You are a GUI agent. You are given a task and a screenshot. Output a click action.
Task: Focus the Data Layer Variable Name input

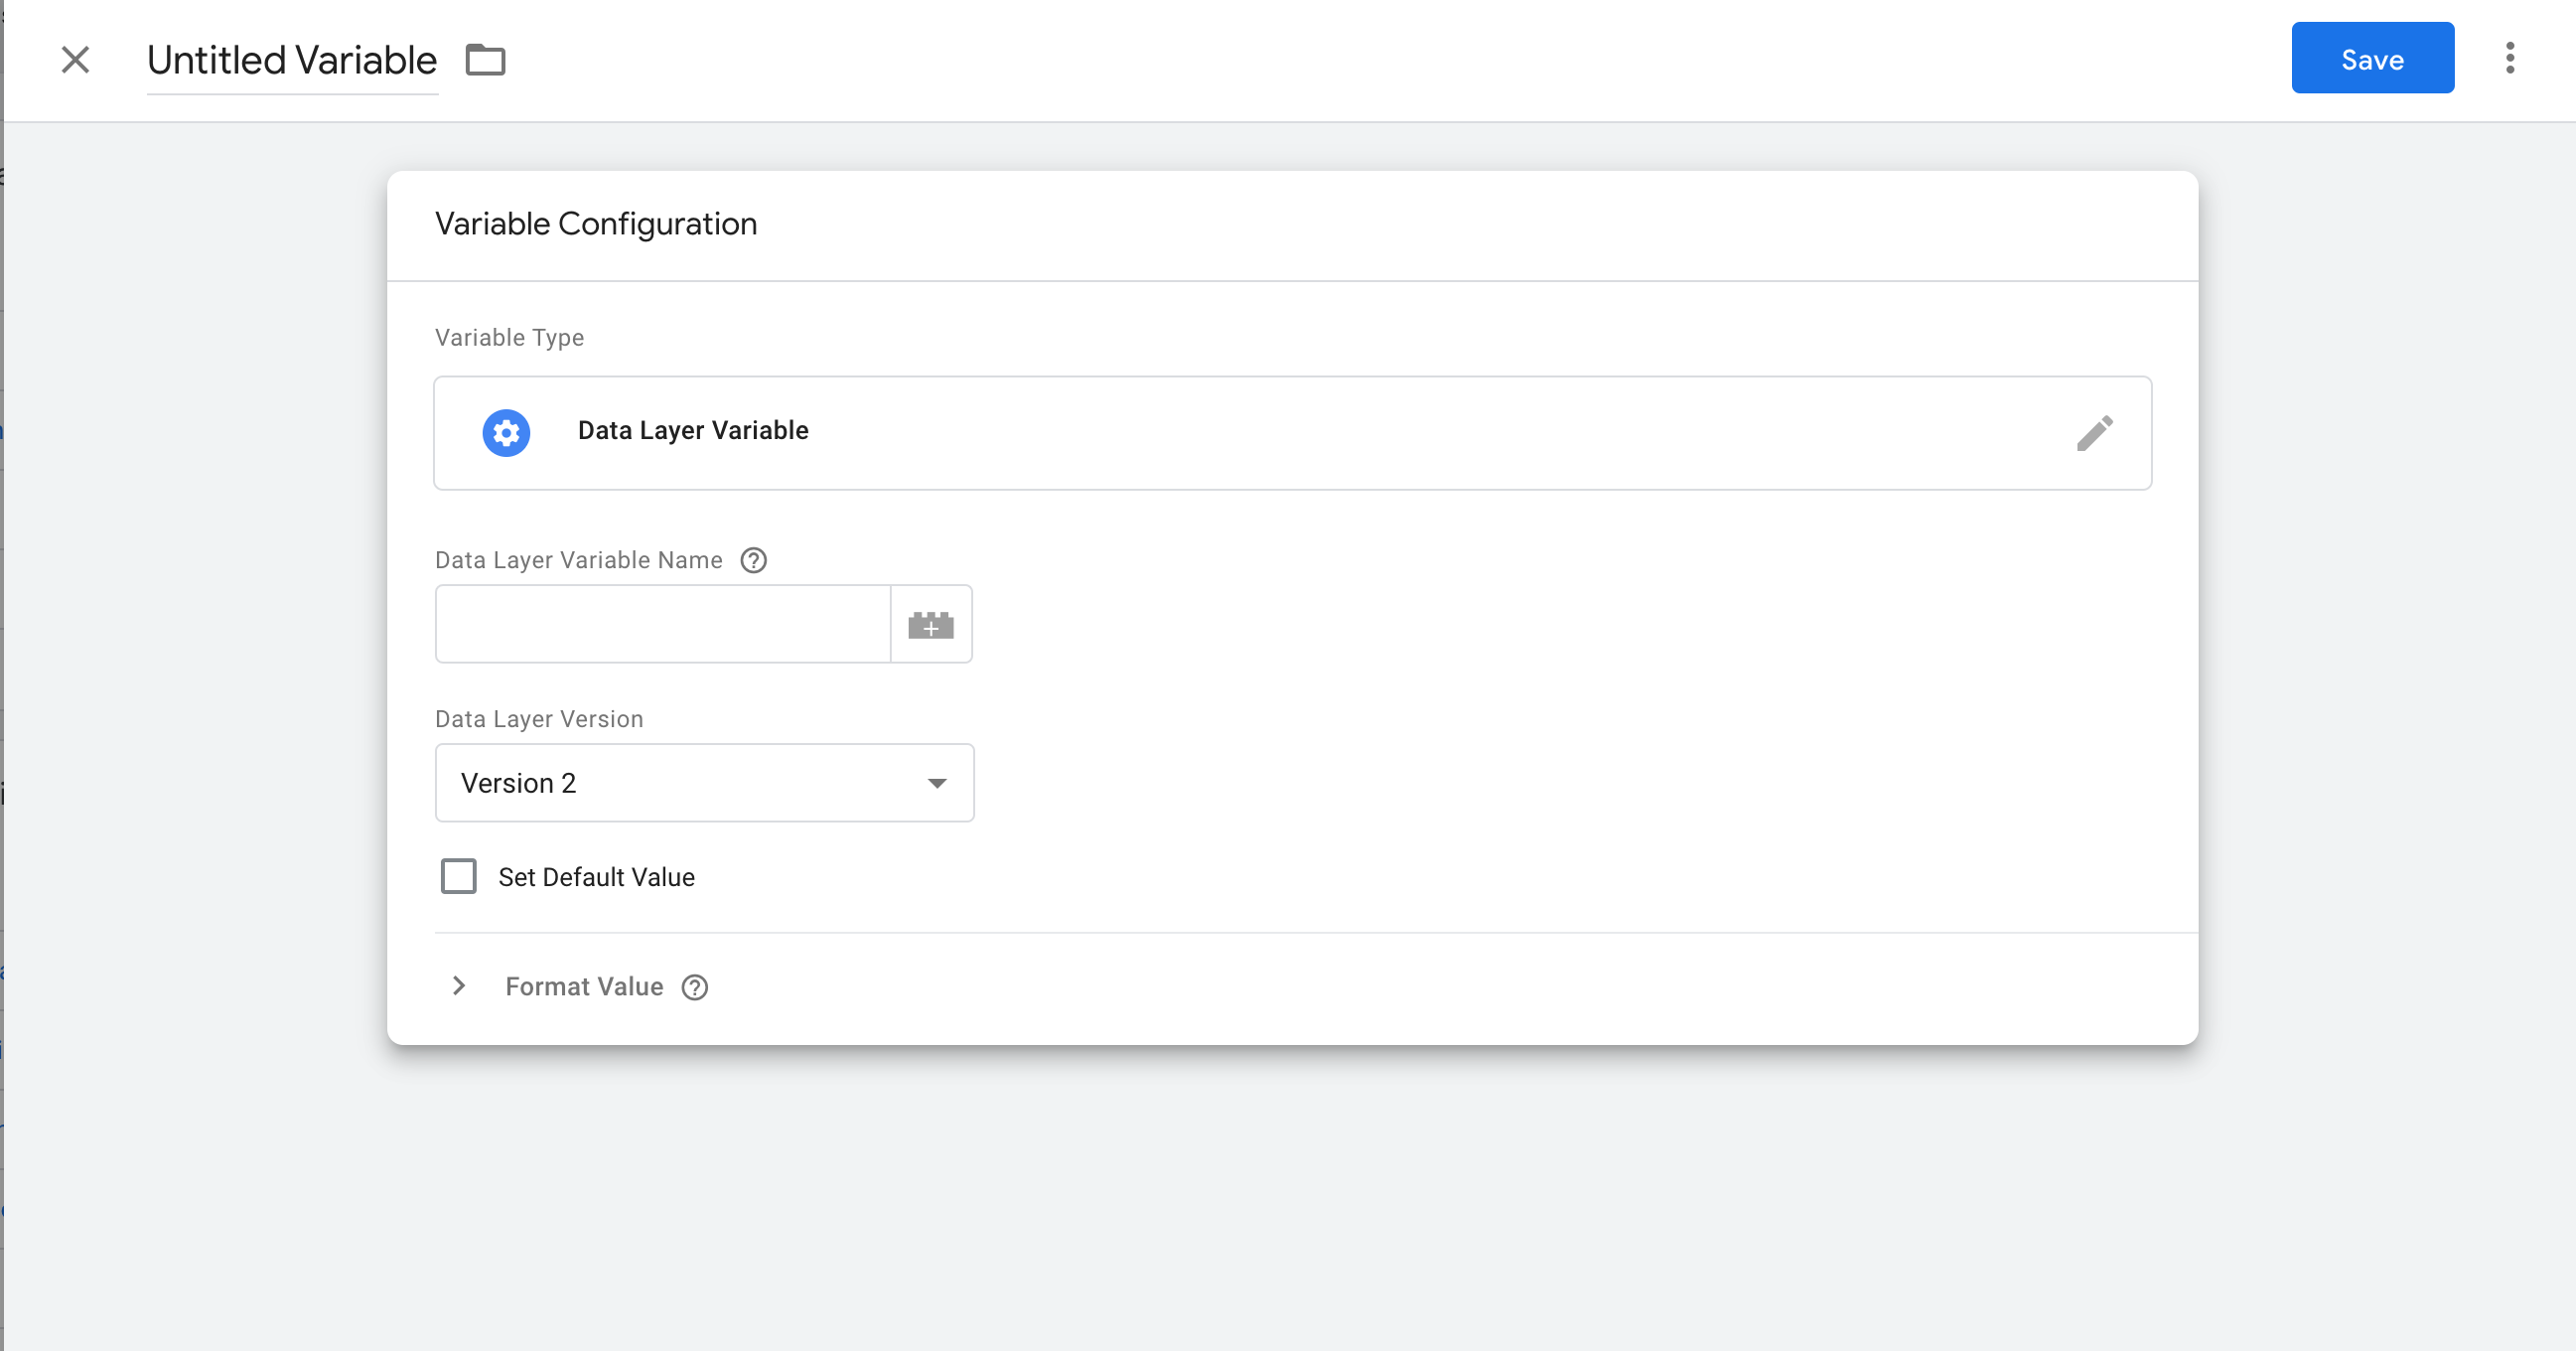pyautogui.click(x=662, y=624)
